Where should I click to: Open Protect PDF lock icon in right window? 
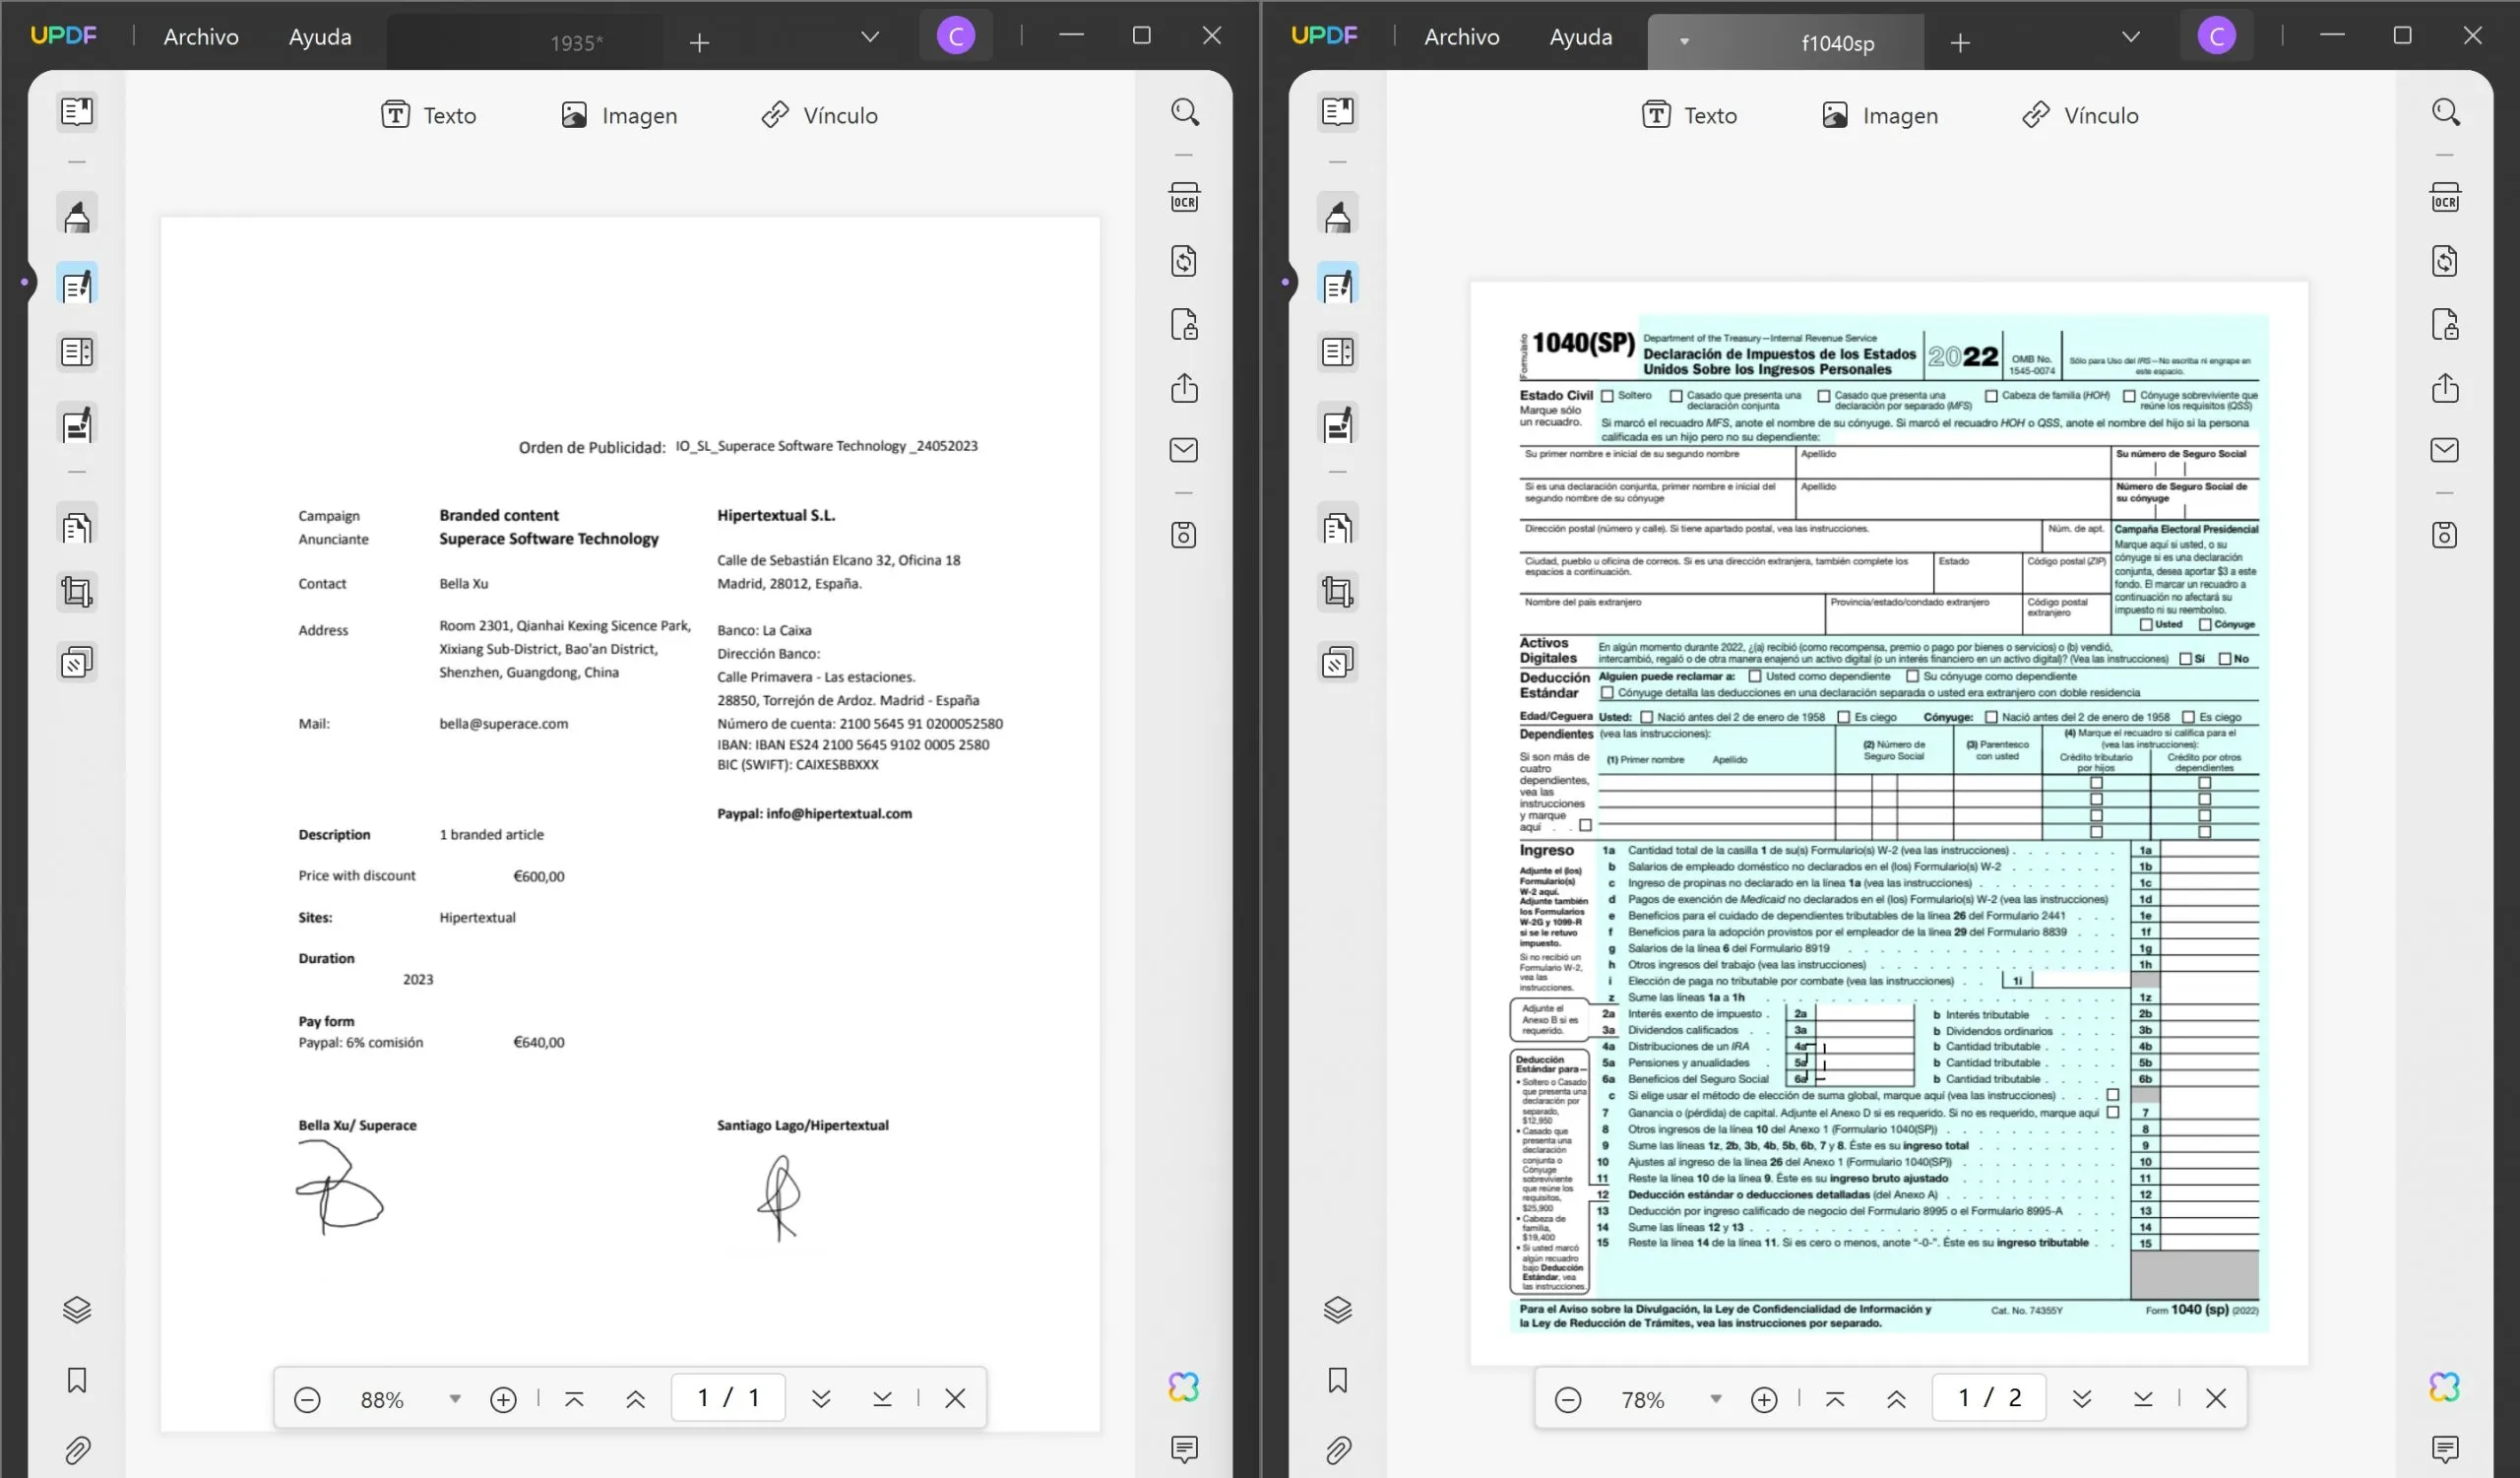[x=2445, y=324]
